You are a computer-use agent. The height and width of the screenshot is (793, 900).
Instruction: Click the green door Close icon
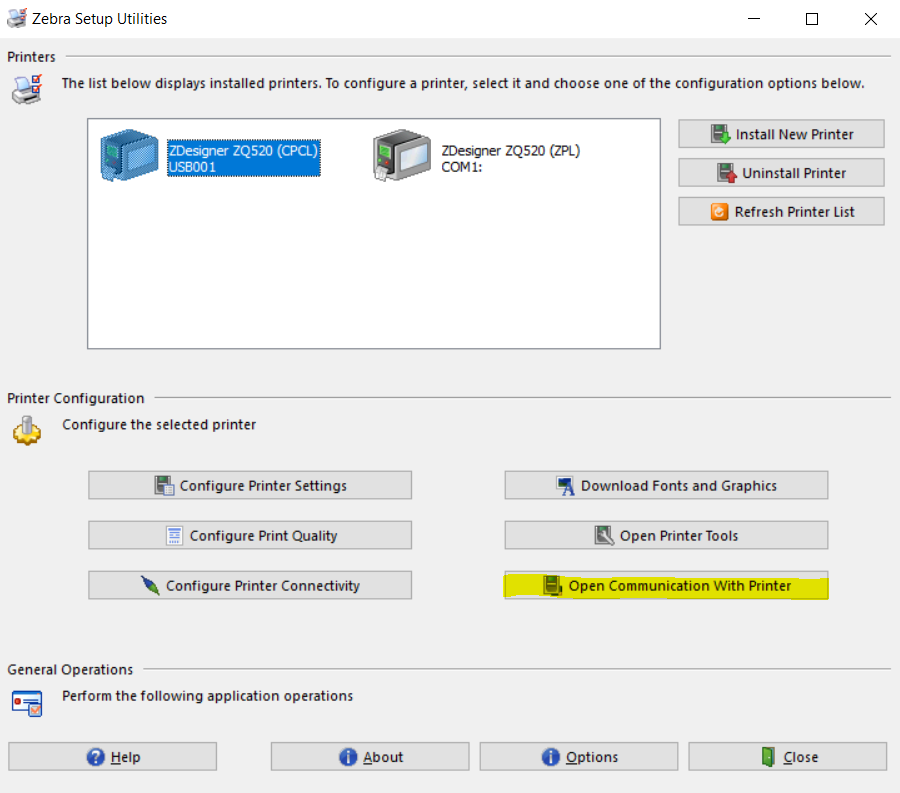[x=768, y=757]
